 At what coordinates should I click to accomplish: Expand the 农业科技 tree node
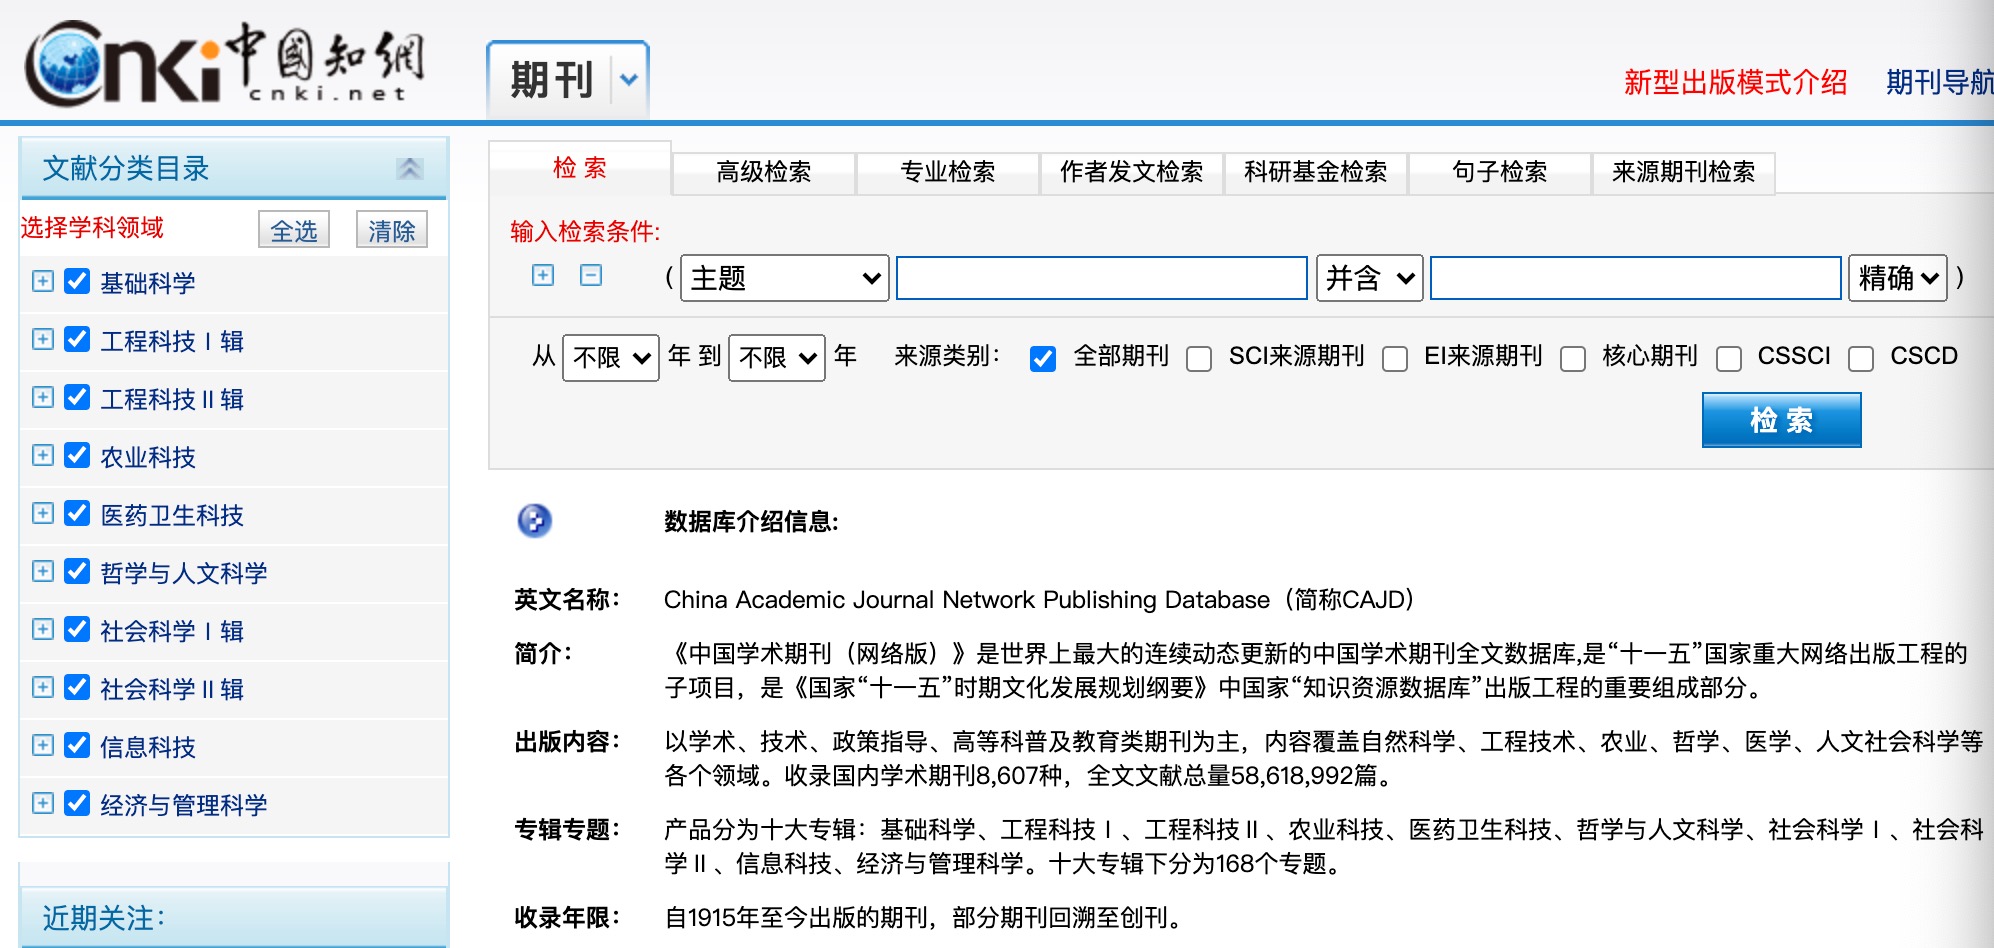[x=43, y=455]
